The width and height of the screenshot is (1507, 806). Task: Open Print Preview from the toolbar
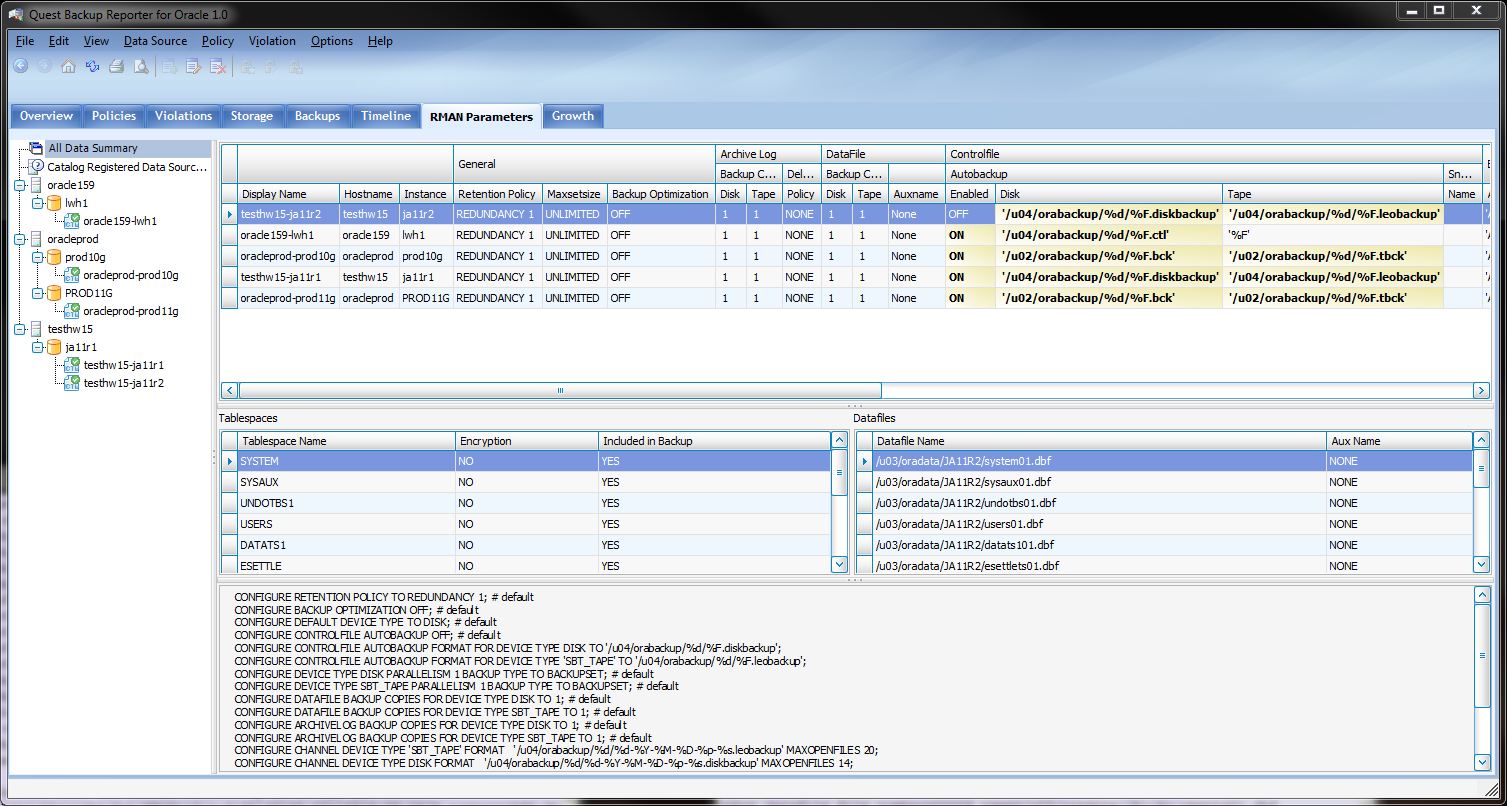(x=141, y=67)
